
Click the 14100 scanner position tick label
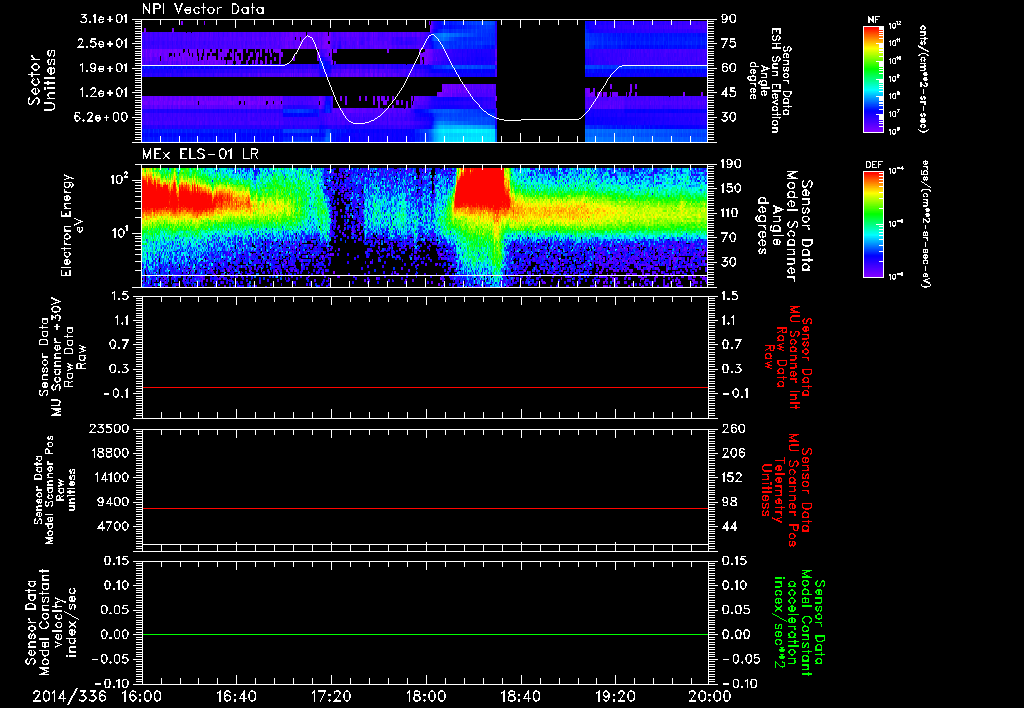(x=110, y=477)
